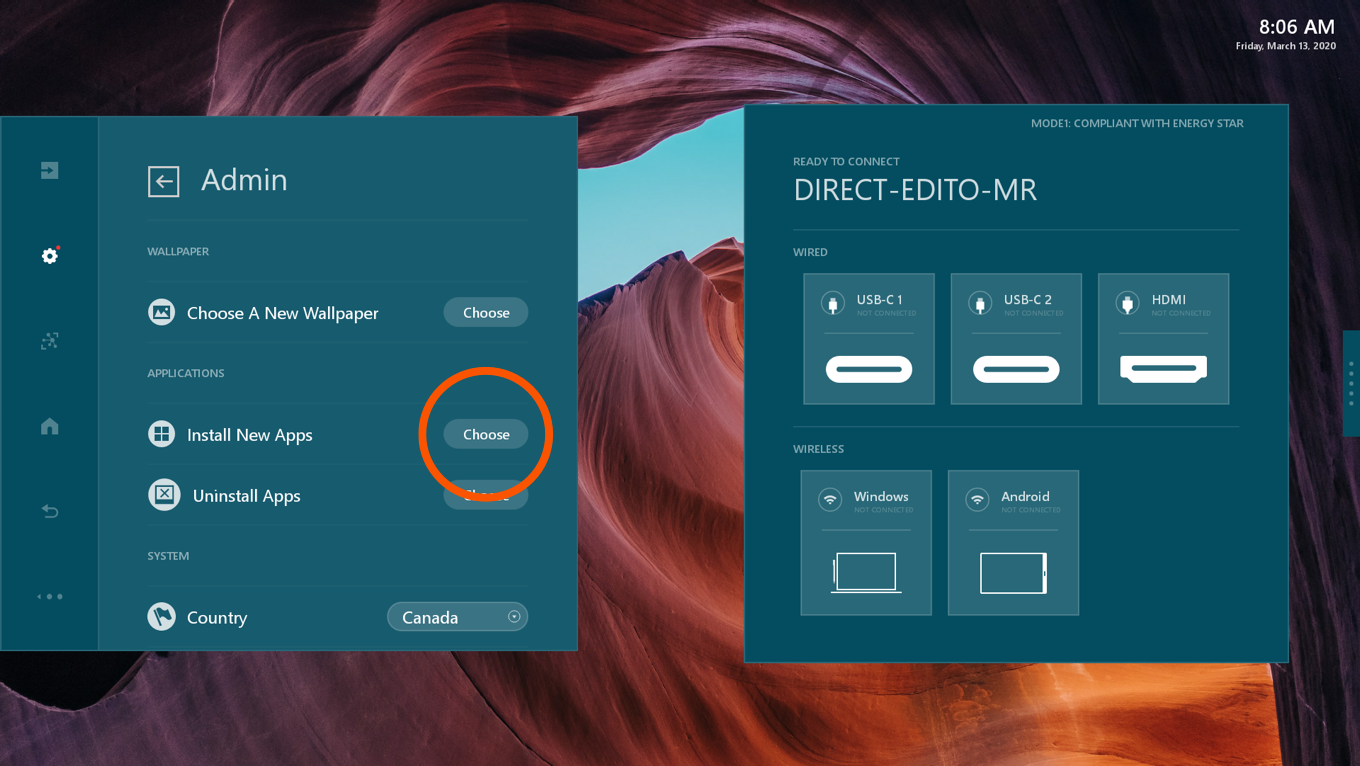
Task: Select the USB-C 2 plug icon
Action: (x=980, y=304)
